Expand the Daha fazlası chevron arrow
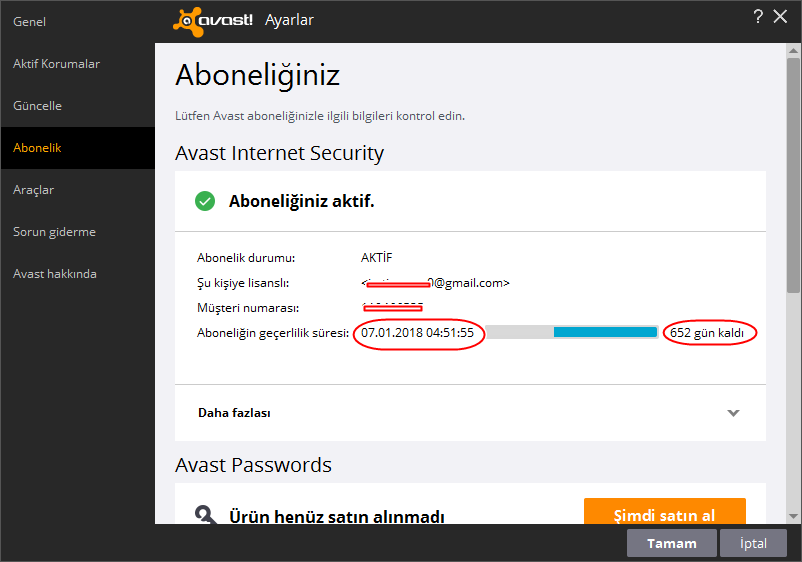The image size is (802, 562). point(733,413)
